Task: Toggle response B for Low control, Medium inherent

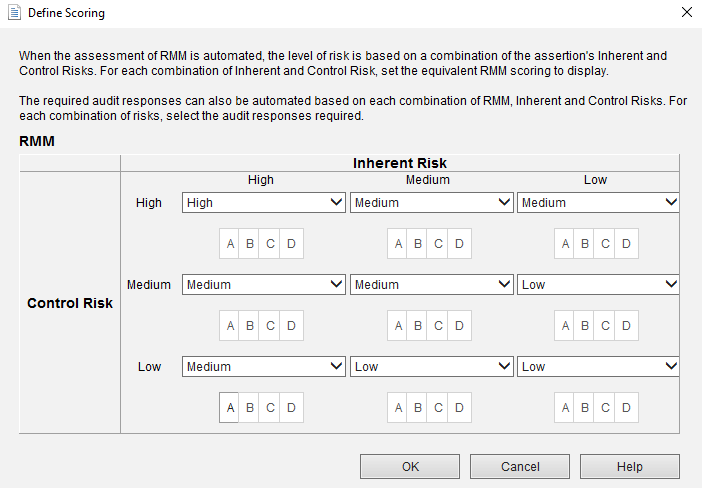Action: [418, 407]
